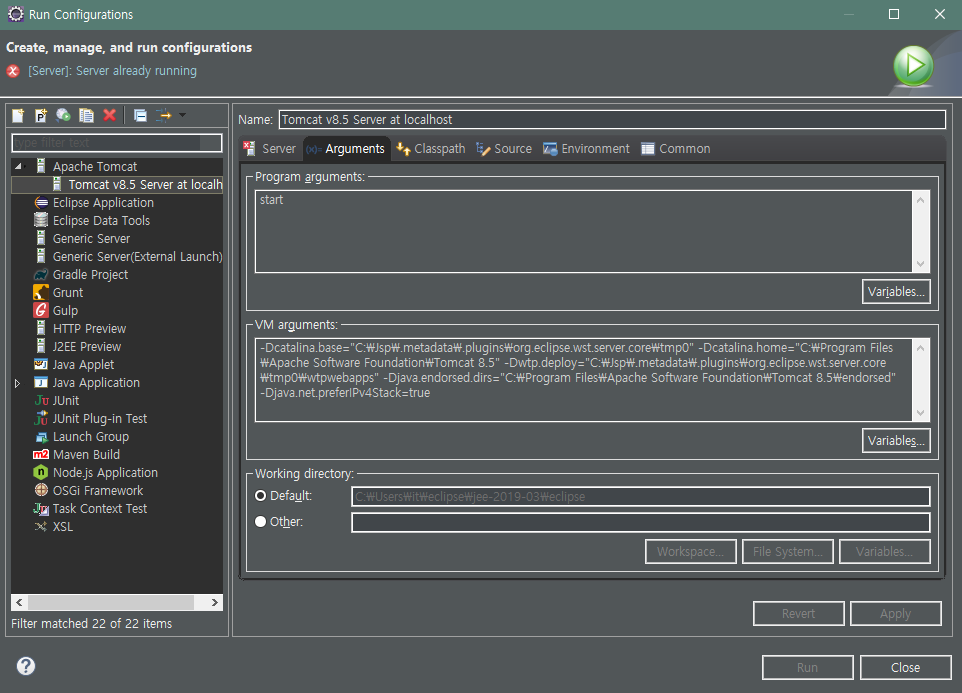Click the Launch Group icon
962x693 pixels.
[41, 437]
